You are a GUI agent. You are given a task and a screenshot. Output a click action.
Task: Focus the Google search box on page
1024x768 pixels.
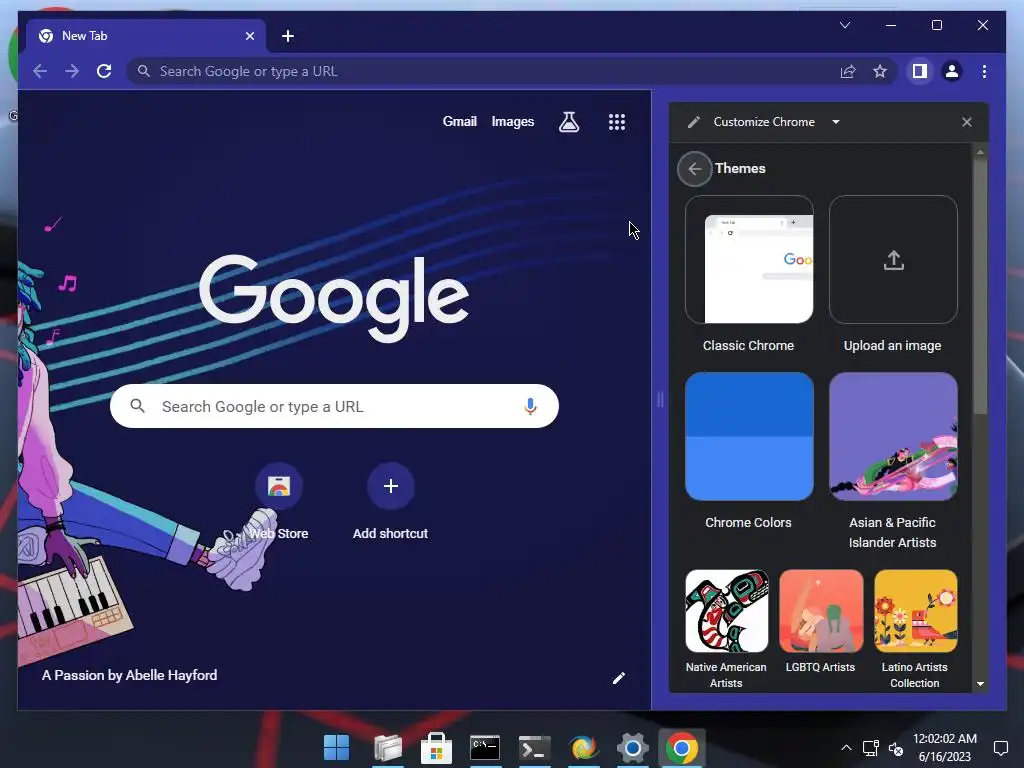tap(334, 406)
